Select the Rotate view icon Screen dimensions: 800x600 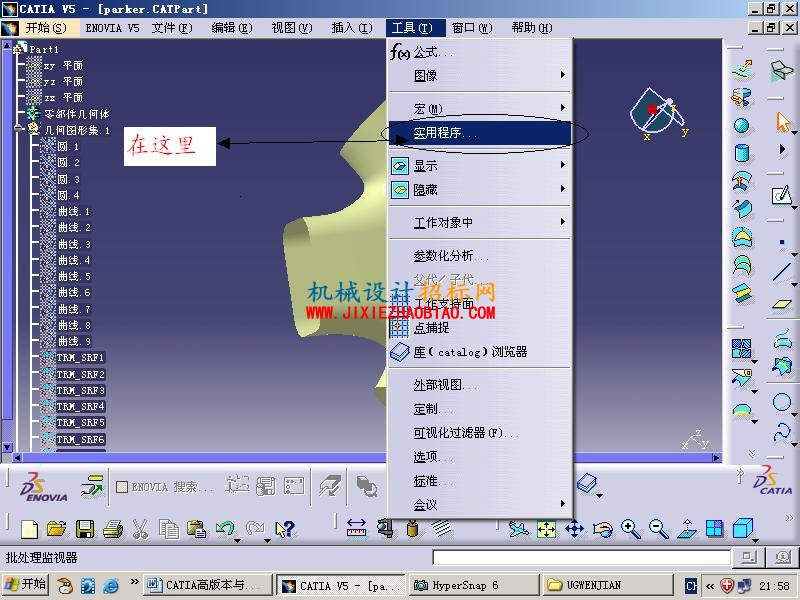click(x=603, y=529)
